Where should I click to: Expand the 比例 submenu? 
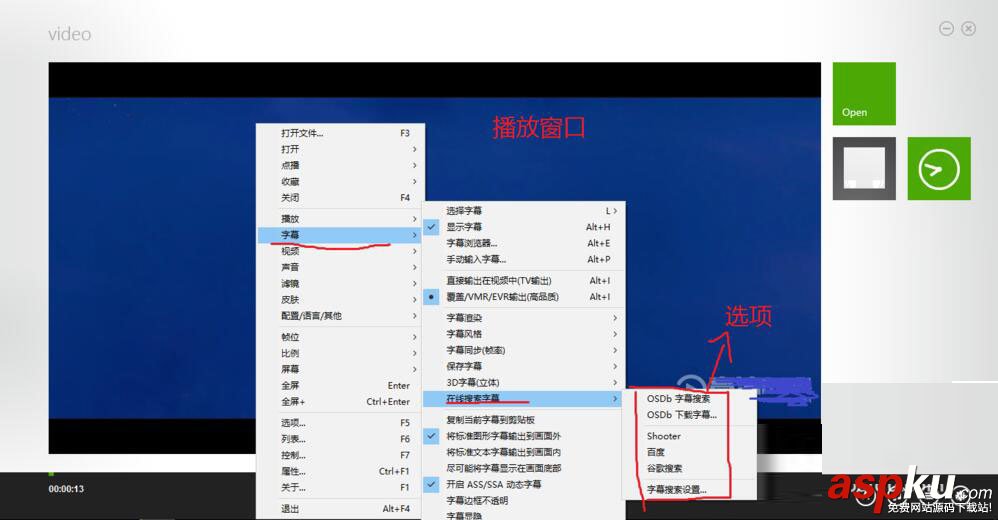[341, 353]
